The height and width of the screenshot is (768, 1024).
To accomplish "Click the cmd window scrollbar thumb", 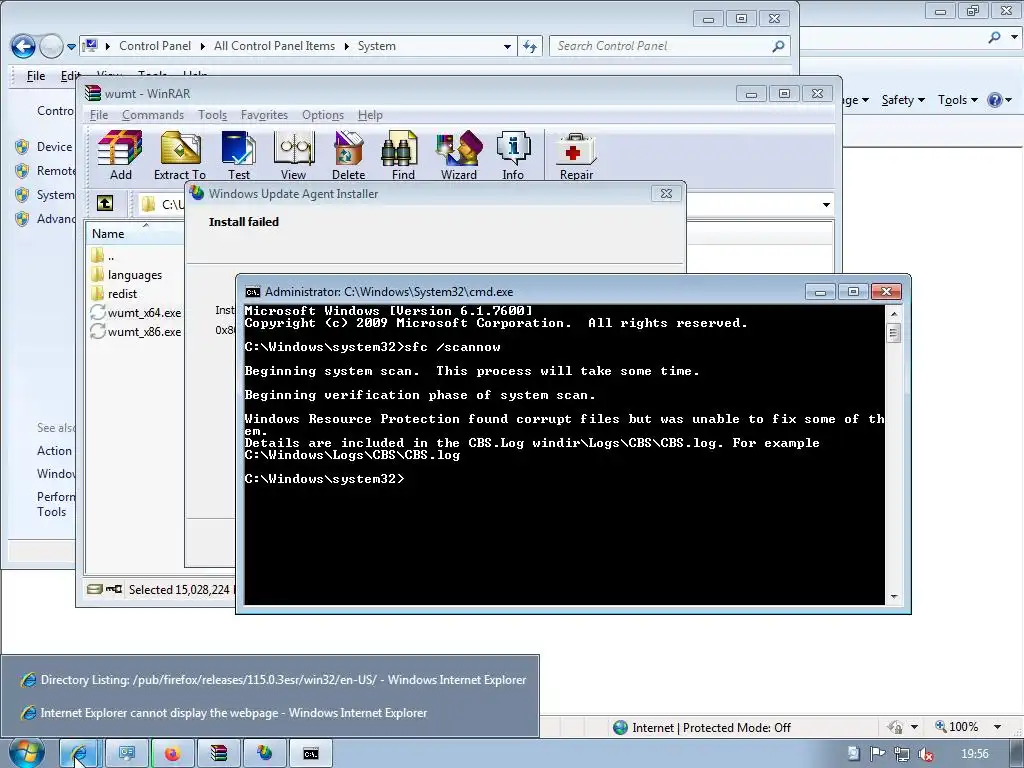I will point(893,333).
